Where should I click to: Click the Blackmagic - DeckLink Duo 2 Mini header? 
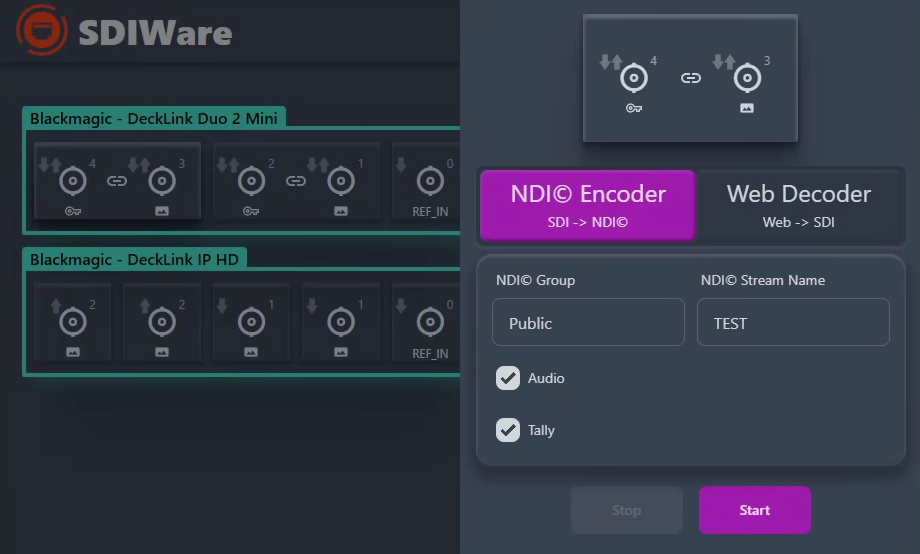[154, 118]
